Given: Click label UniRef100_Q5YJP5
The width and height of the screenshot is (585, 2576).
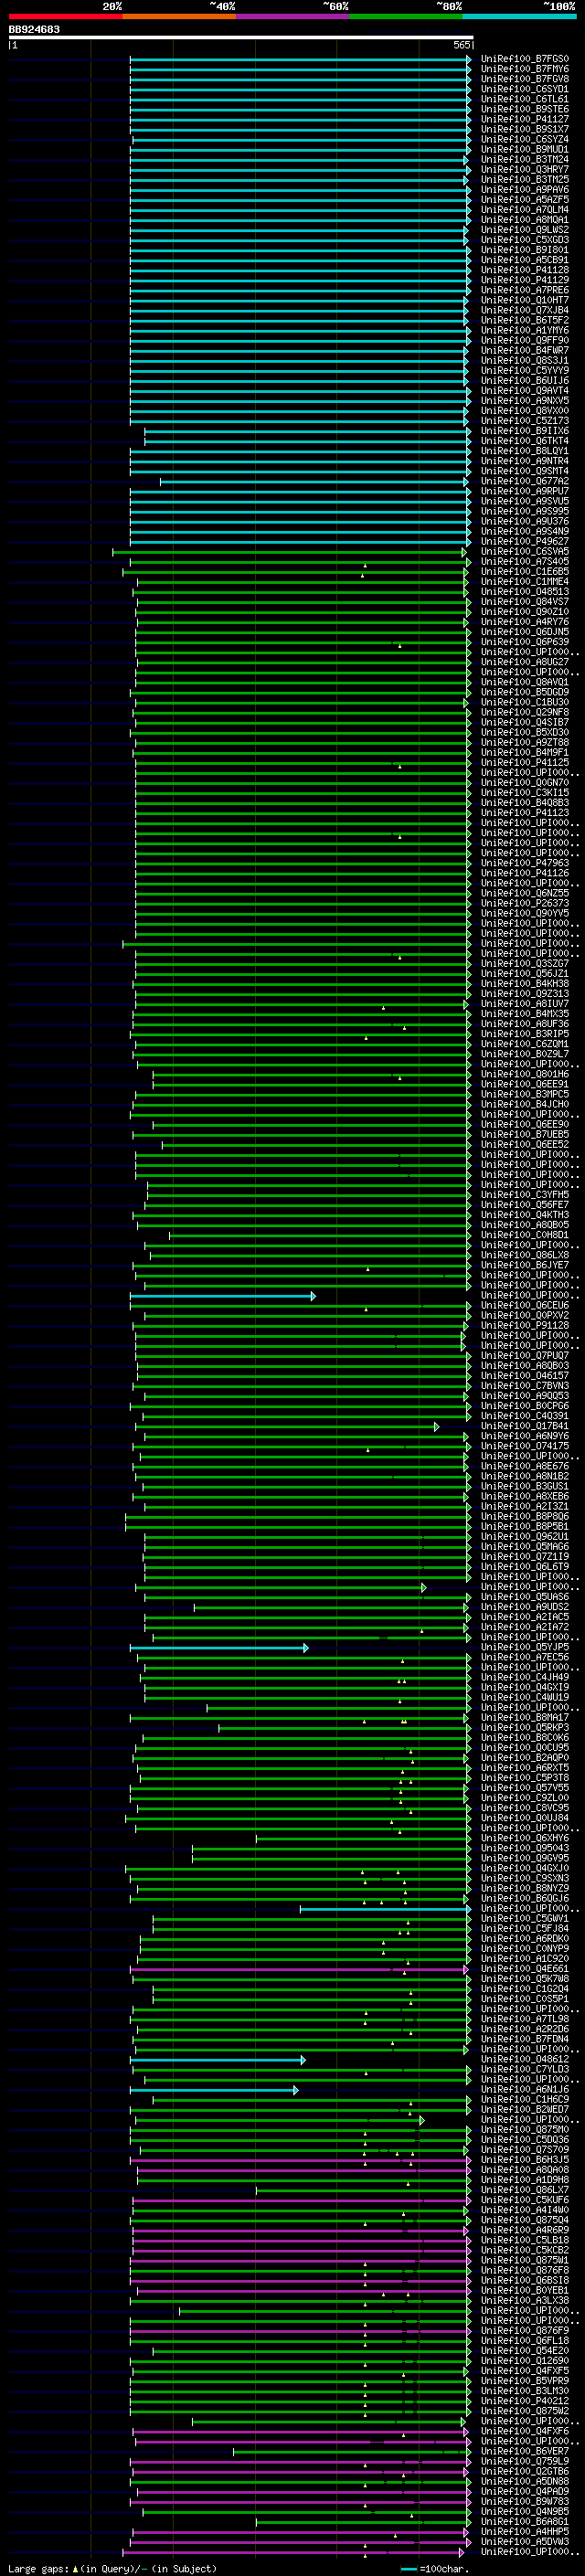Looking at the screenshot, I should [x=525, y=1647].
